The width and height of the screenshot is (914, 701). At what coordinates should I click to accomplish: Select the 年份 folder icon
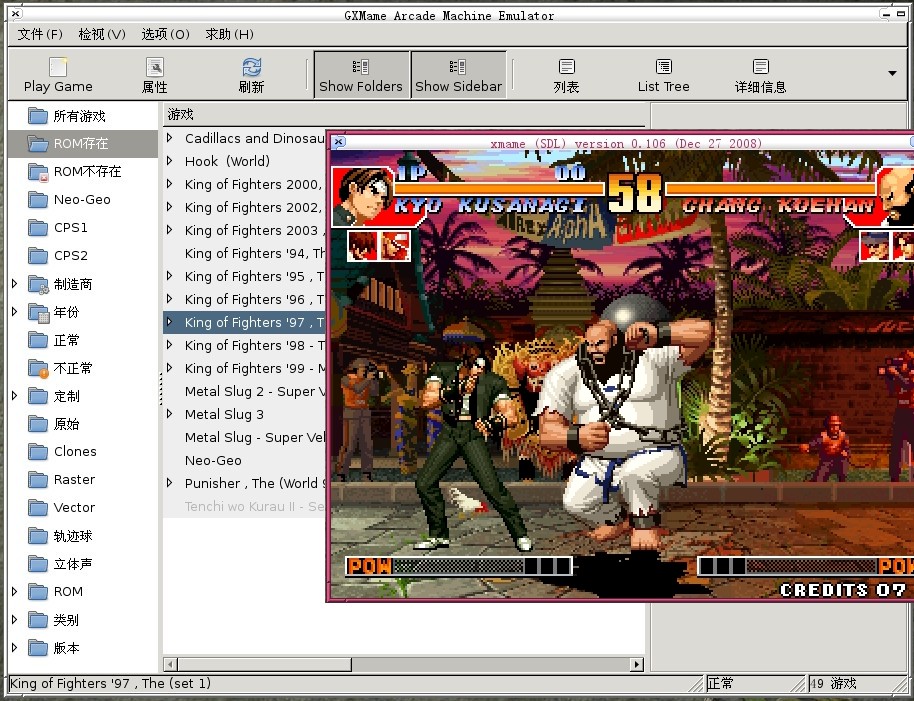[38, 312]
